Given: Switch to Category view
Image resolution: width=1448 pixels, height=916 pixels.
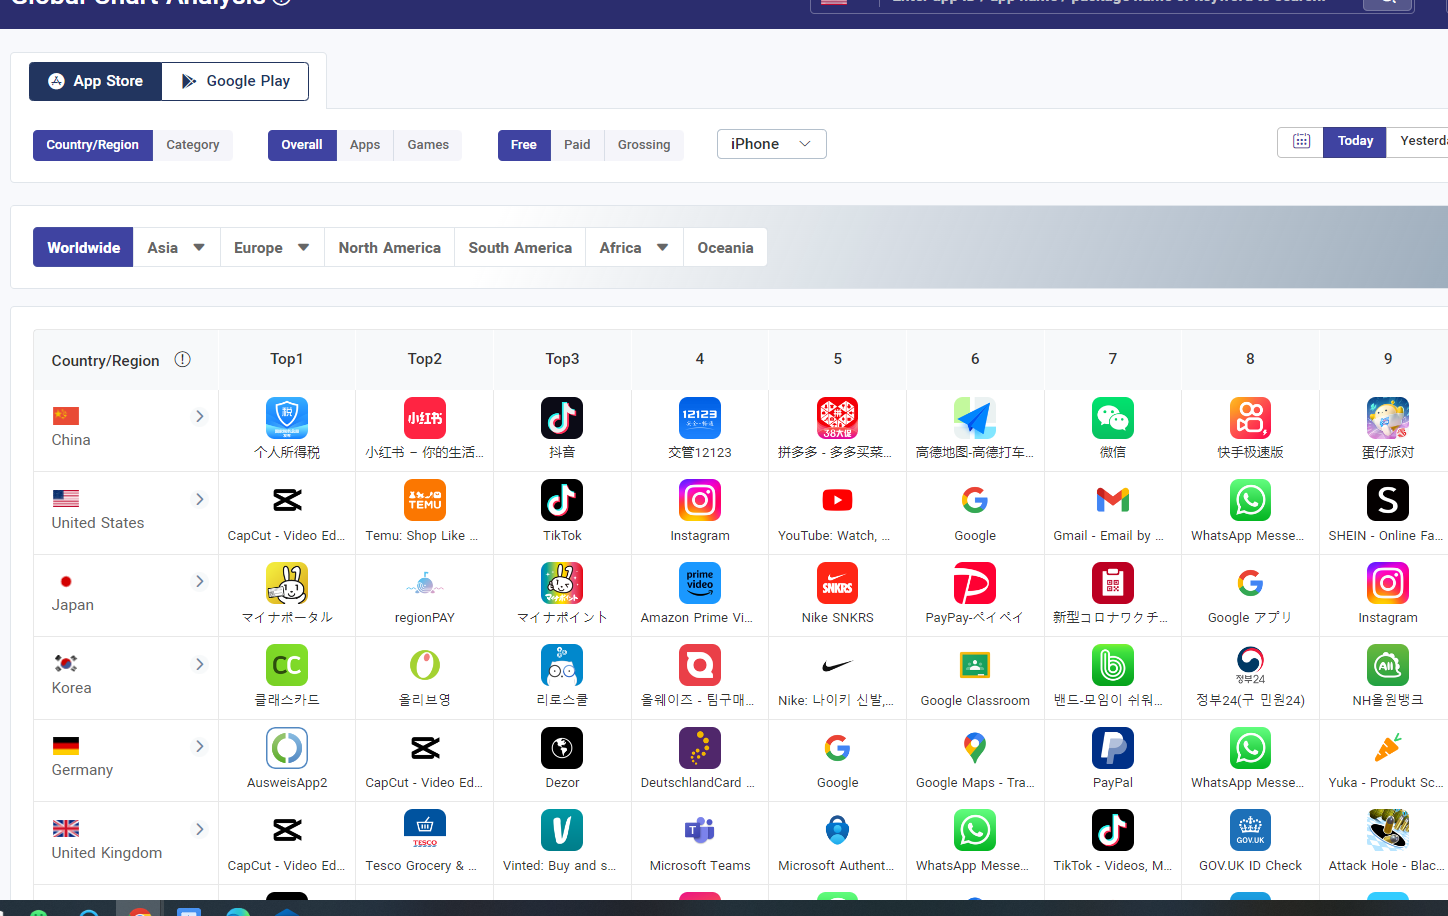Looking at the screenshot, I should [193, 145].
